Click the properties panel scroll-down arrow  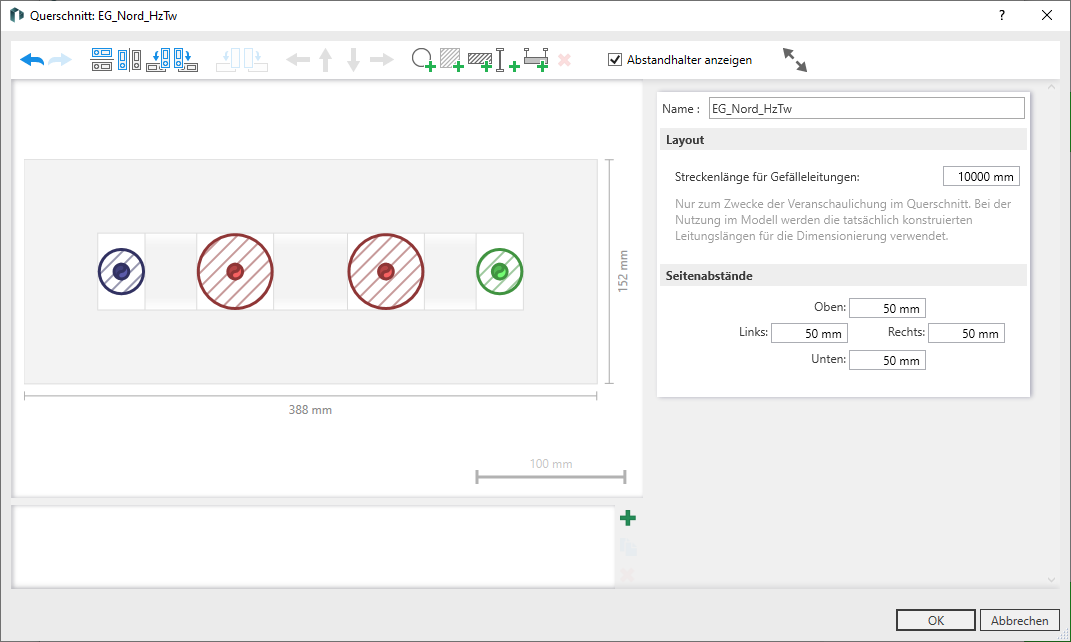coord(1051,580)
